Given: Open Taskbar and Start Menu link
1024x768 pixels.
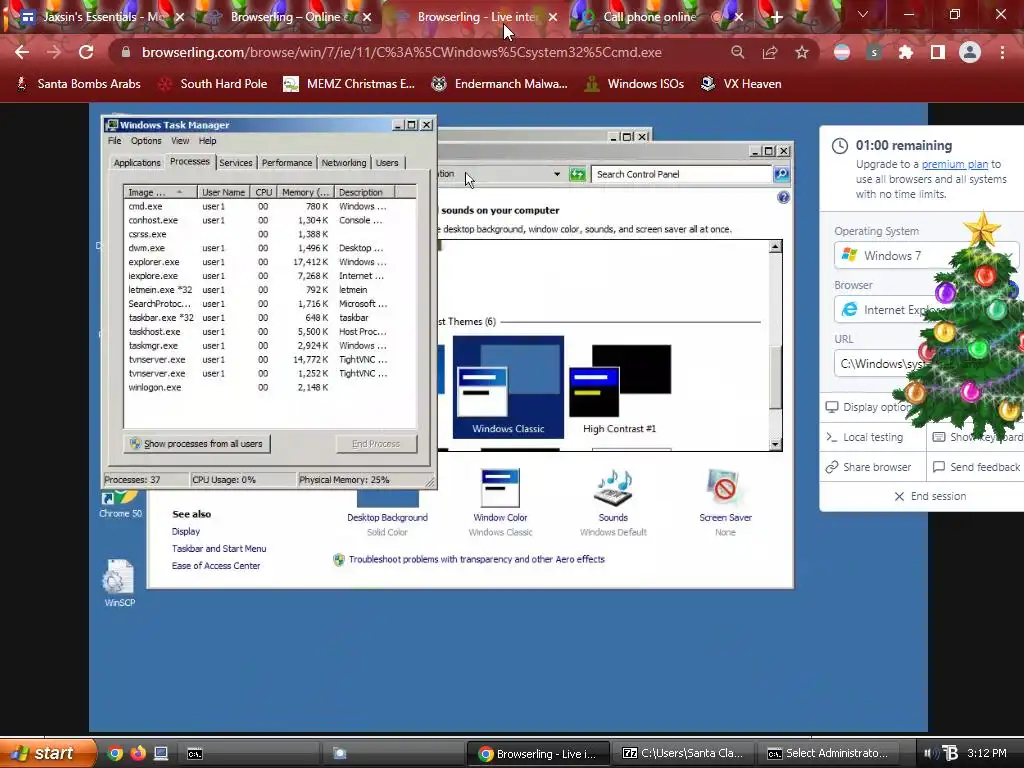Looking at the screenshot, I should (219, 549).
